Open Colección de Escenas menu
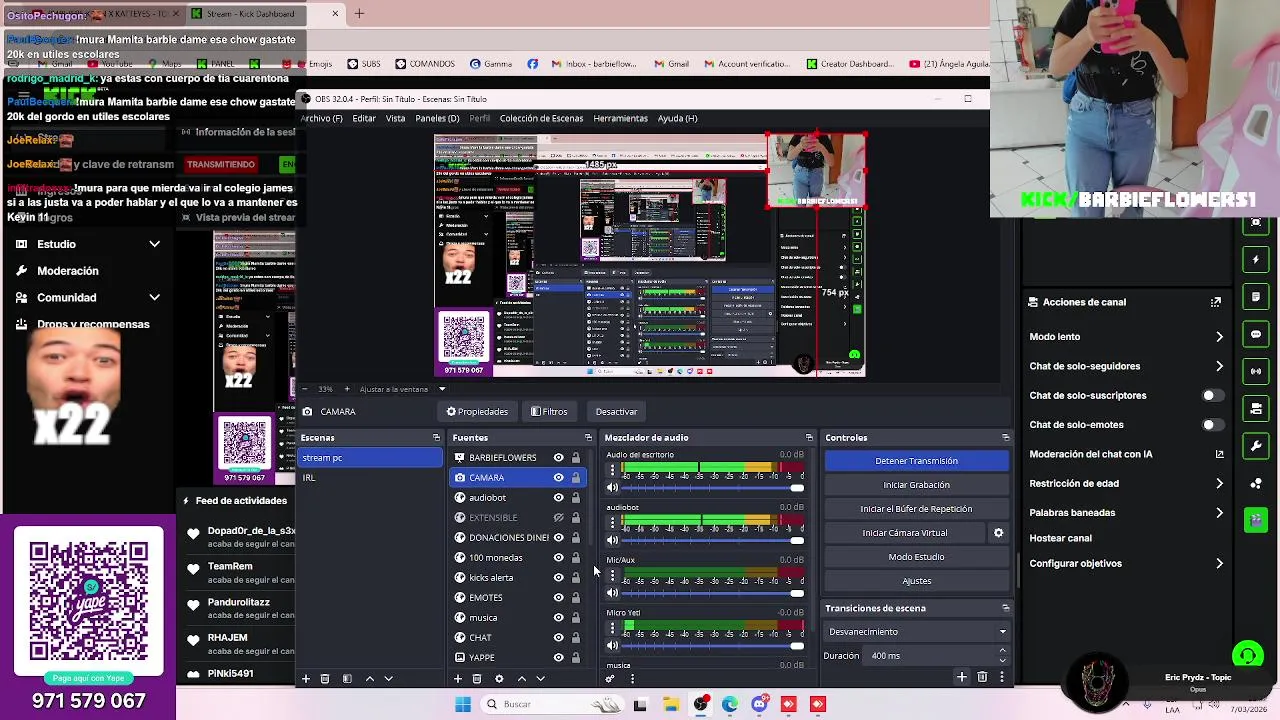1280x720 pixels. point(541,118)
